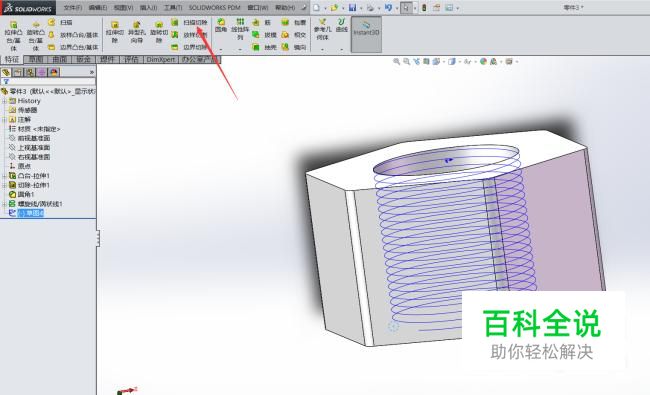Click the Select cursor tool
Image resolution: width=650 pixels, height=395 pixels.
tap(406, 7)
